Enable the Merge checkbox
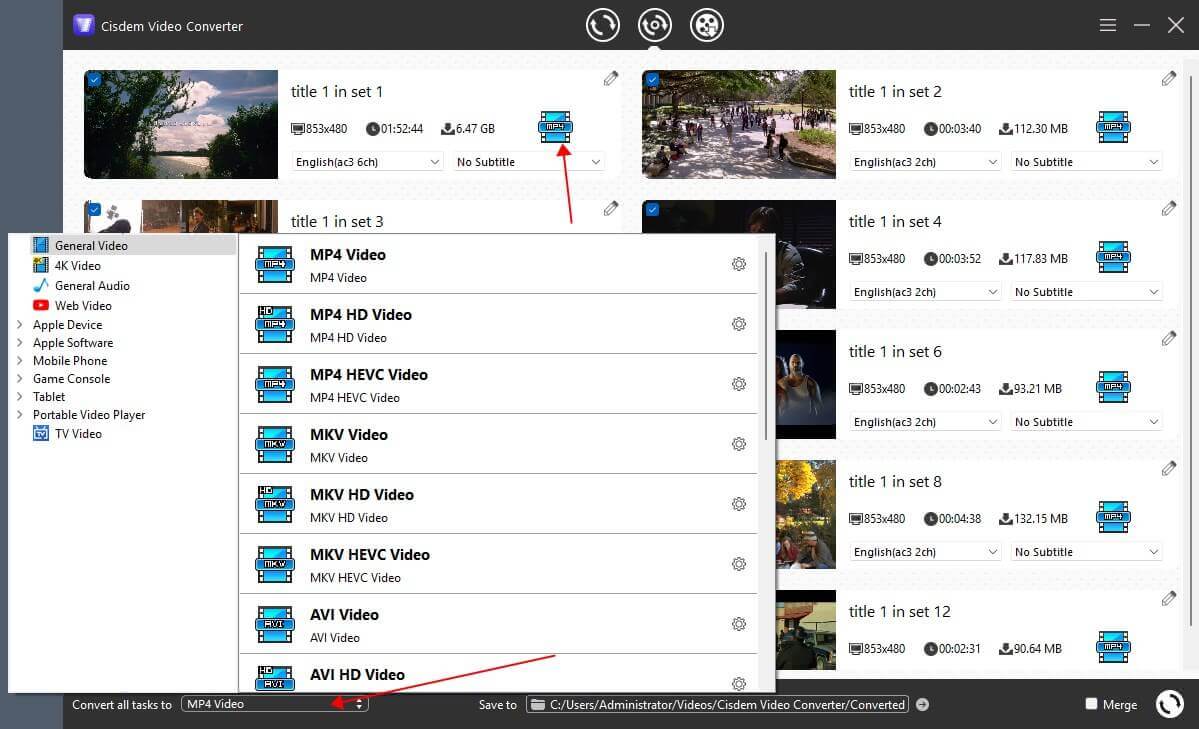 [1089, 704]
